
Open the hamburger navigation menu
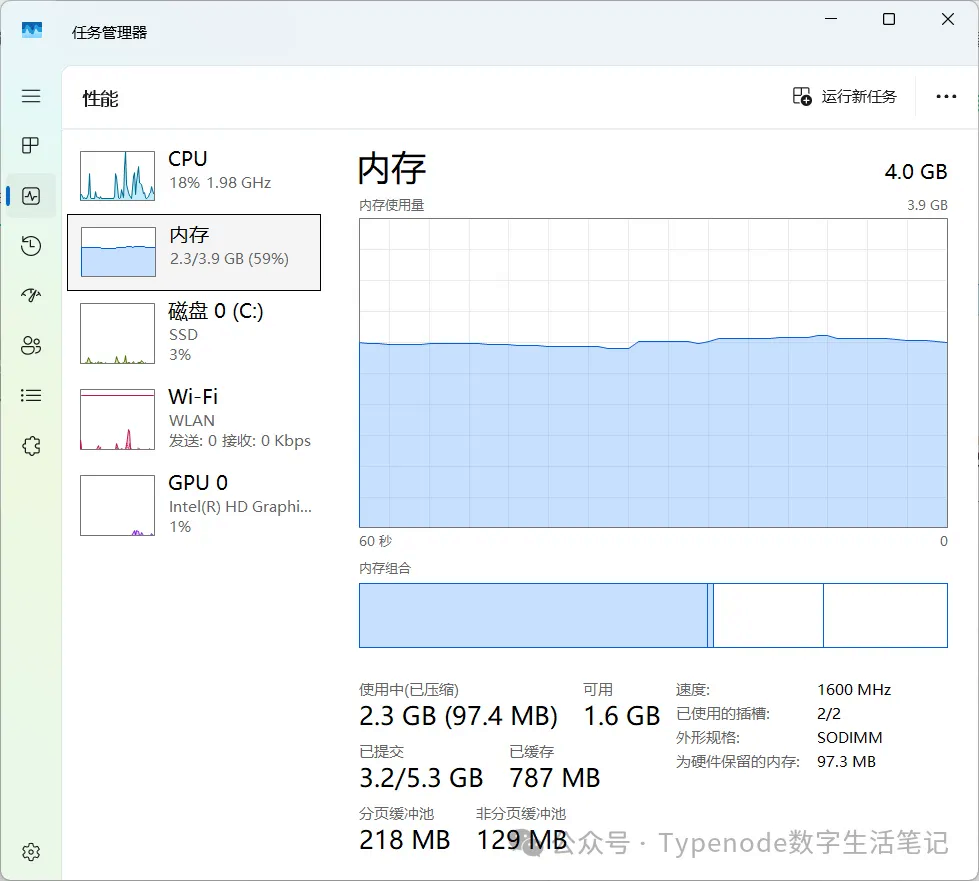[x=31, y=96]
